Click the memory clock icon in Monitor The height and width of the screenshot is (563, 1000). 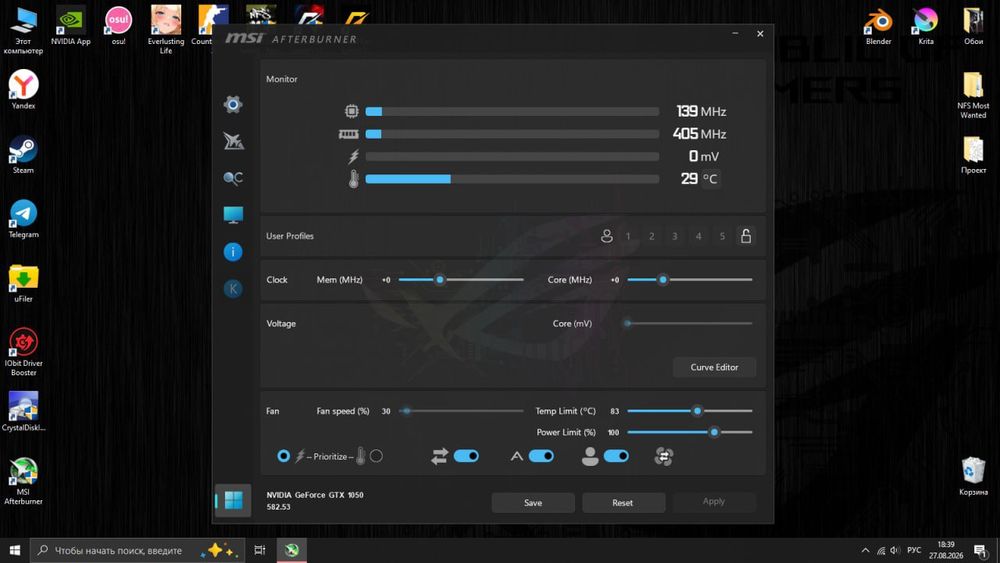(x=348, y=134)
